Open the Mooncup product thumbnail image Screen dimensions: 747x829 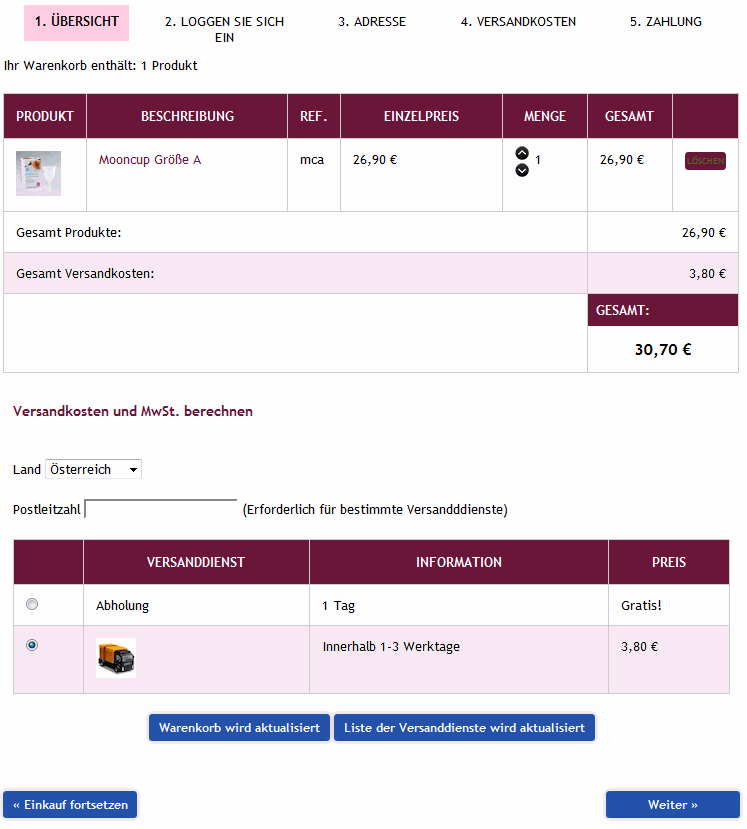point(38,173)
